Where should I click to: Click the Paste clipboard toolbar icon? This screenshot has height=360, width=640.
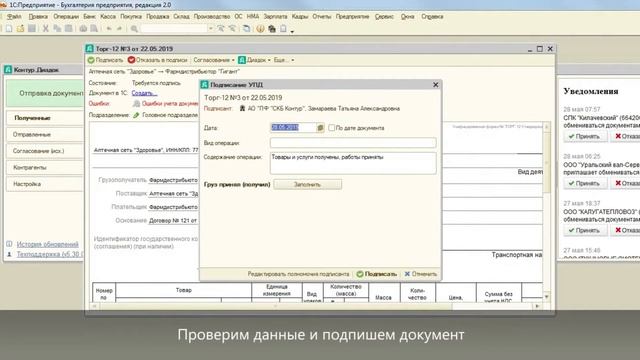69,29
